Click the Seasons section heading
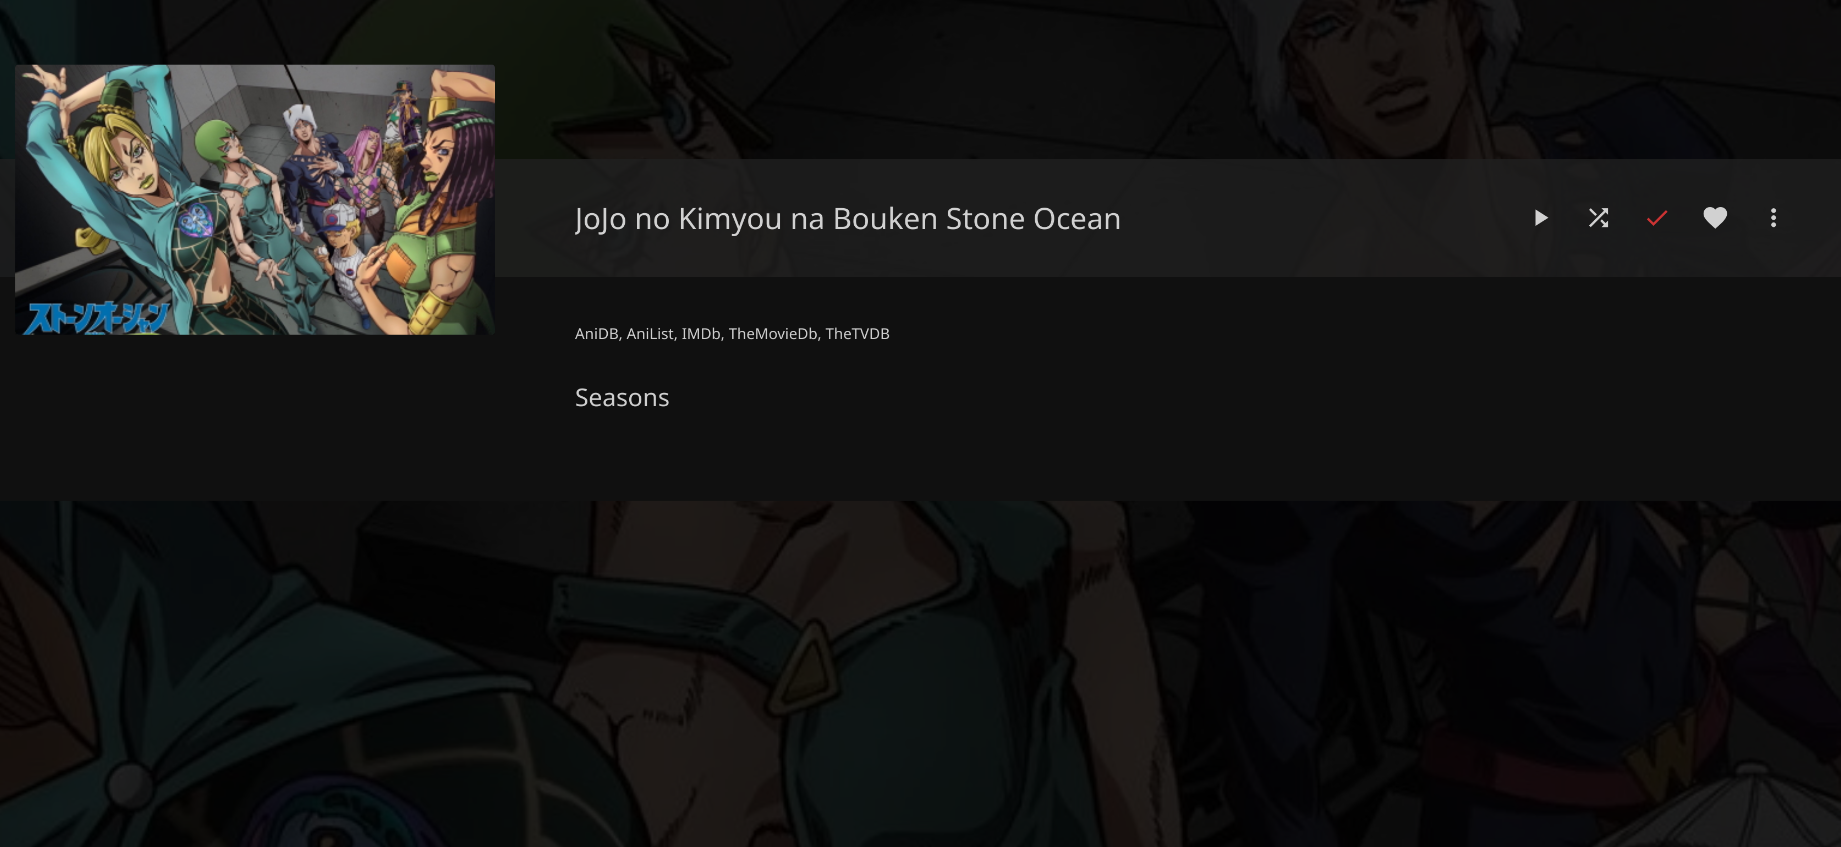This screenshot has height=847, width=1841. (622, 398)
